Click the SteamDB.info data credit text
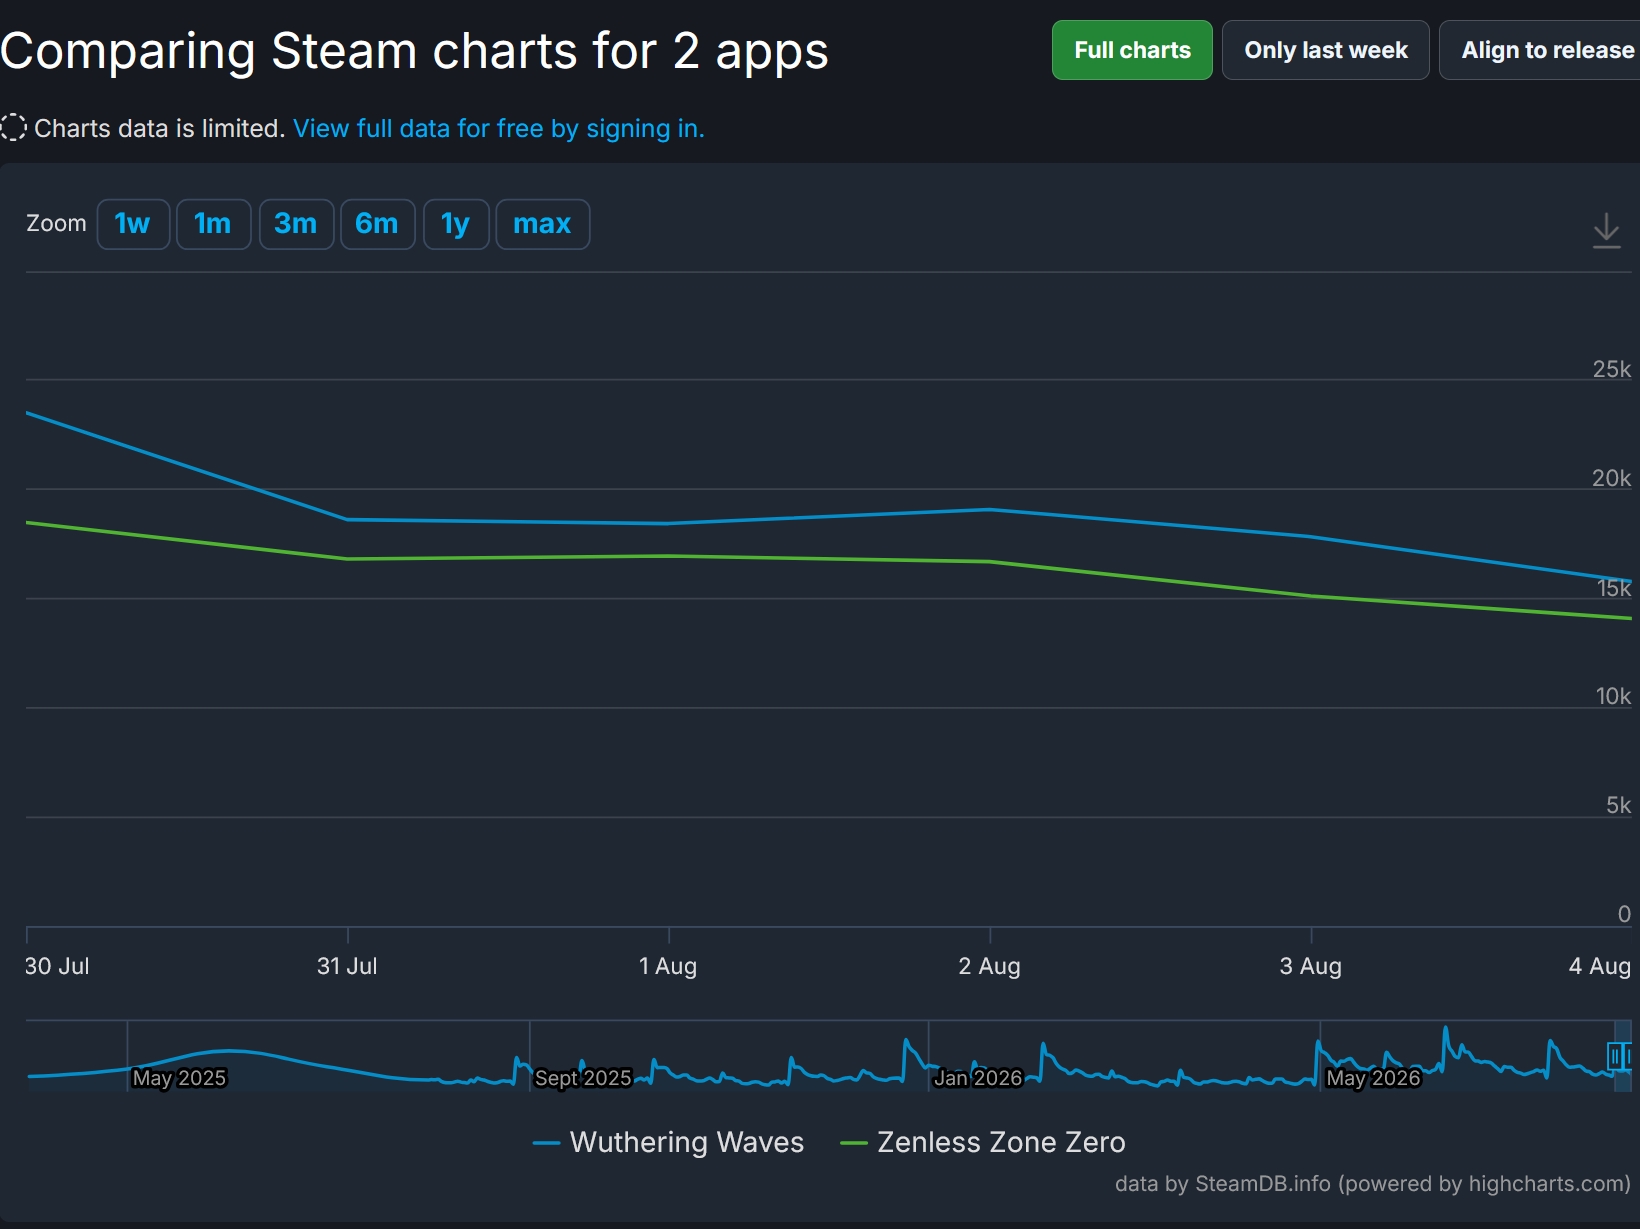Viewport: 1640px width, 1229px height. pos(1372,1184)
